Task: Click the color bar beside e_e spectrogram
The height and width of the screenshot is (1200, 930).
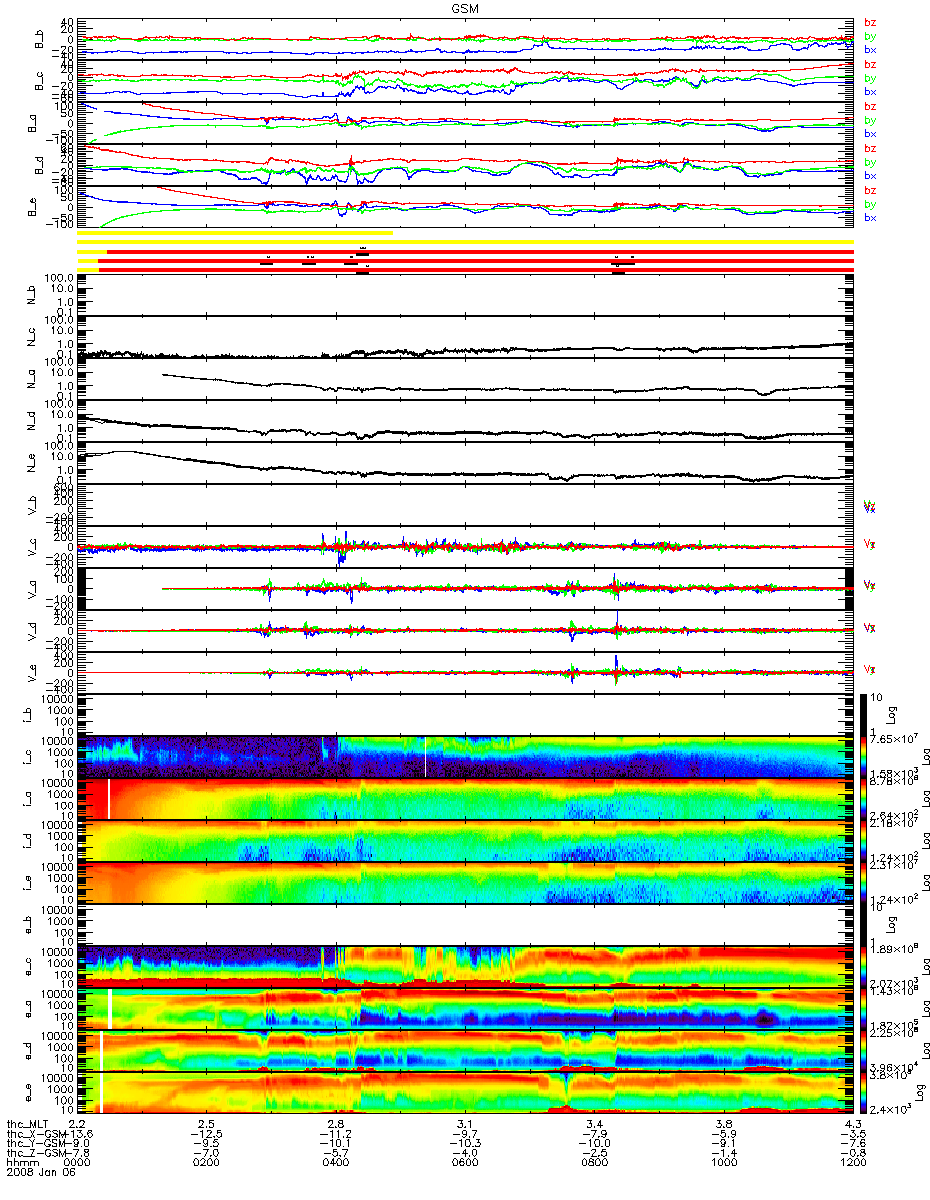Action: click(x=865, y=1092)
